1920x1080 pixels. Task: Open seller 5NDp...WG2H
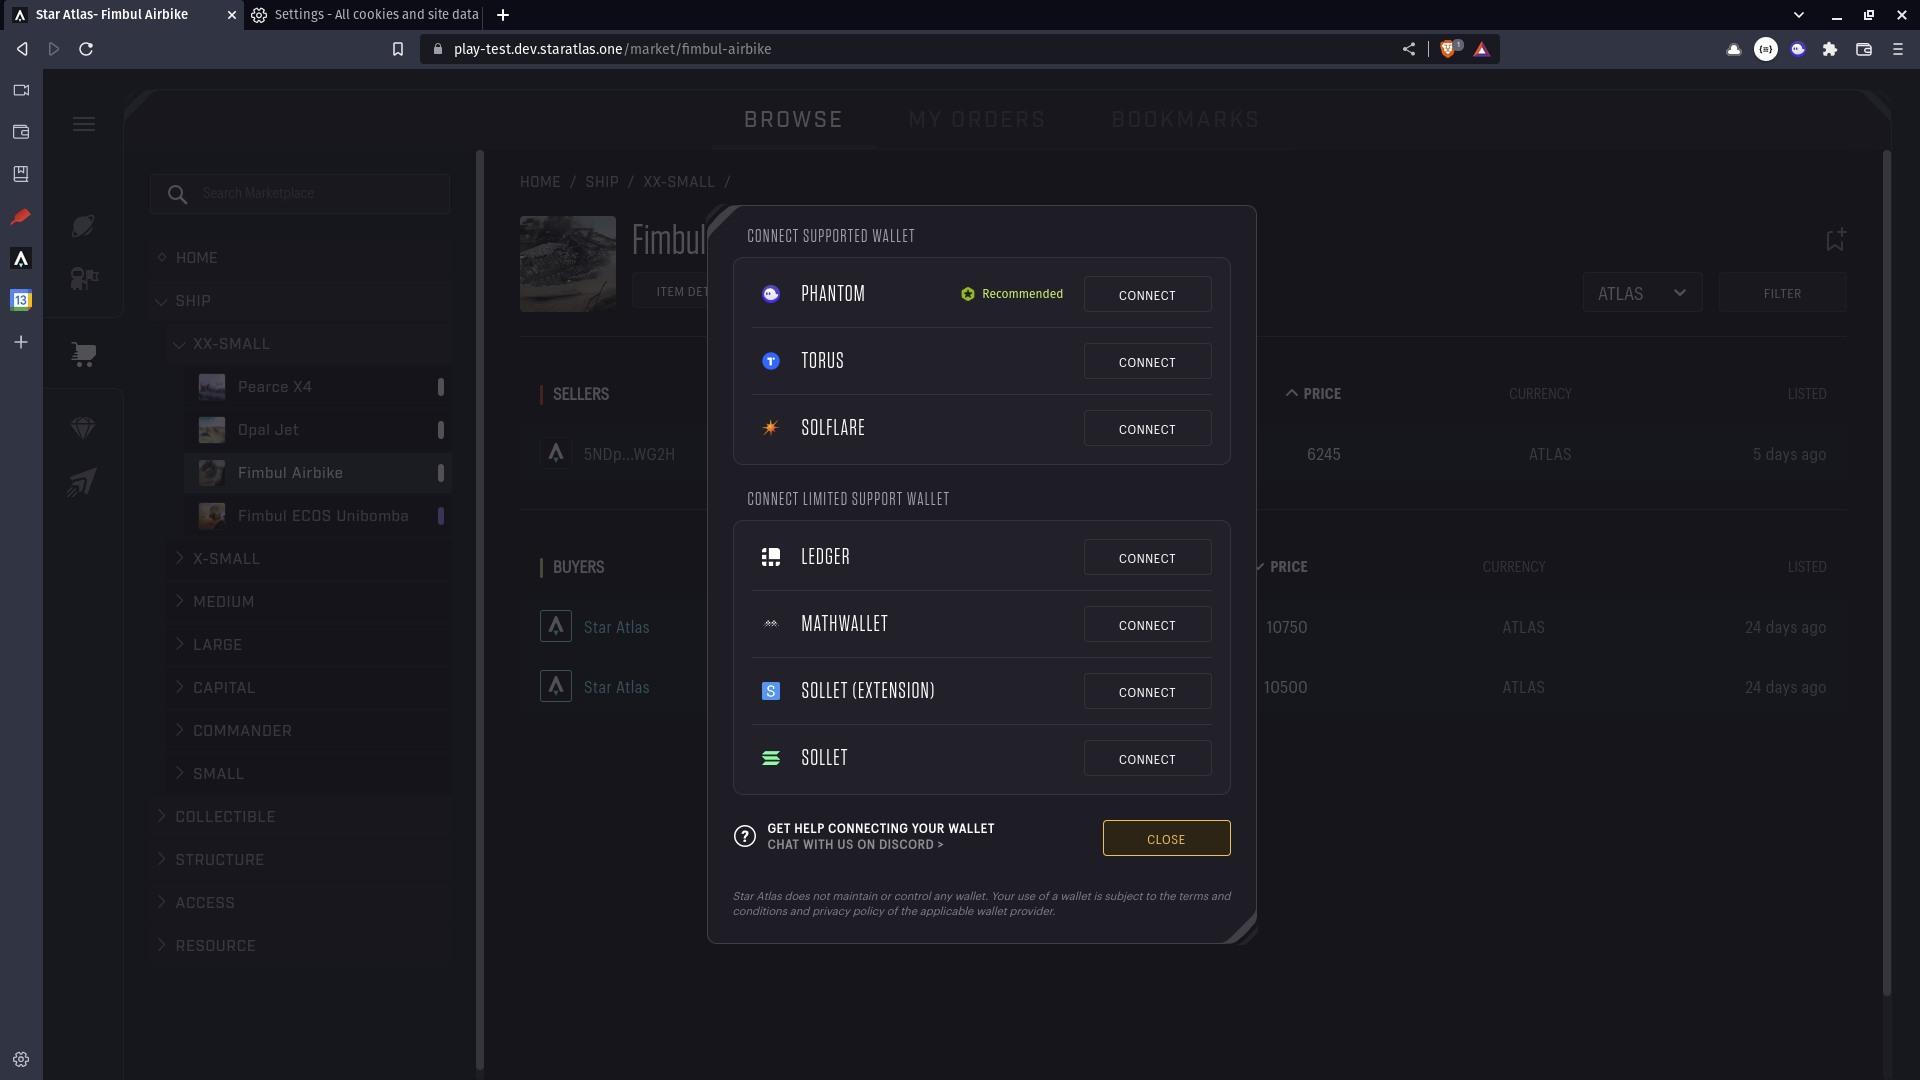click(629, 454)
